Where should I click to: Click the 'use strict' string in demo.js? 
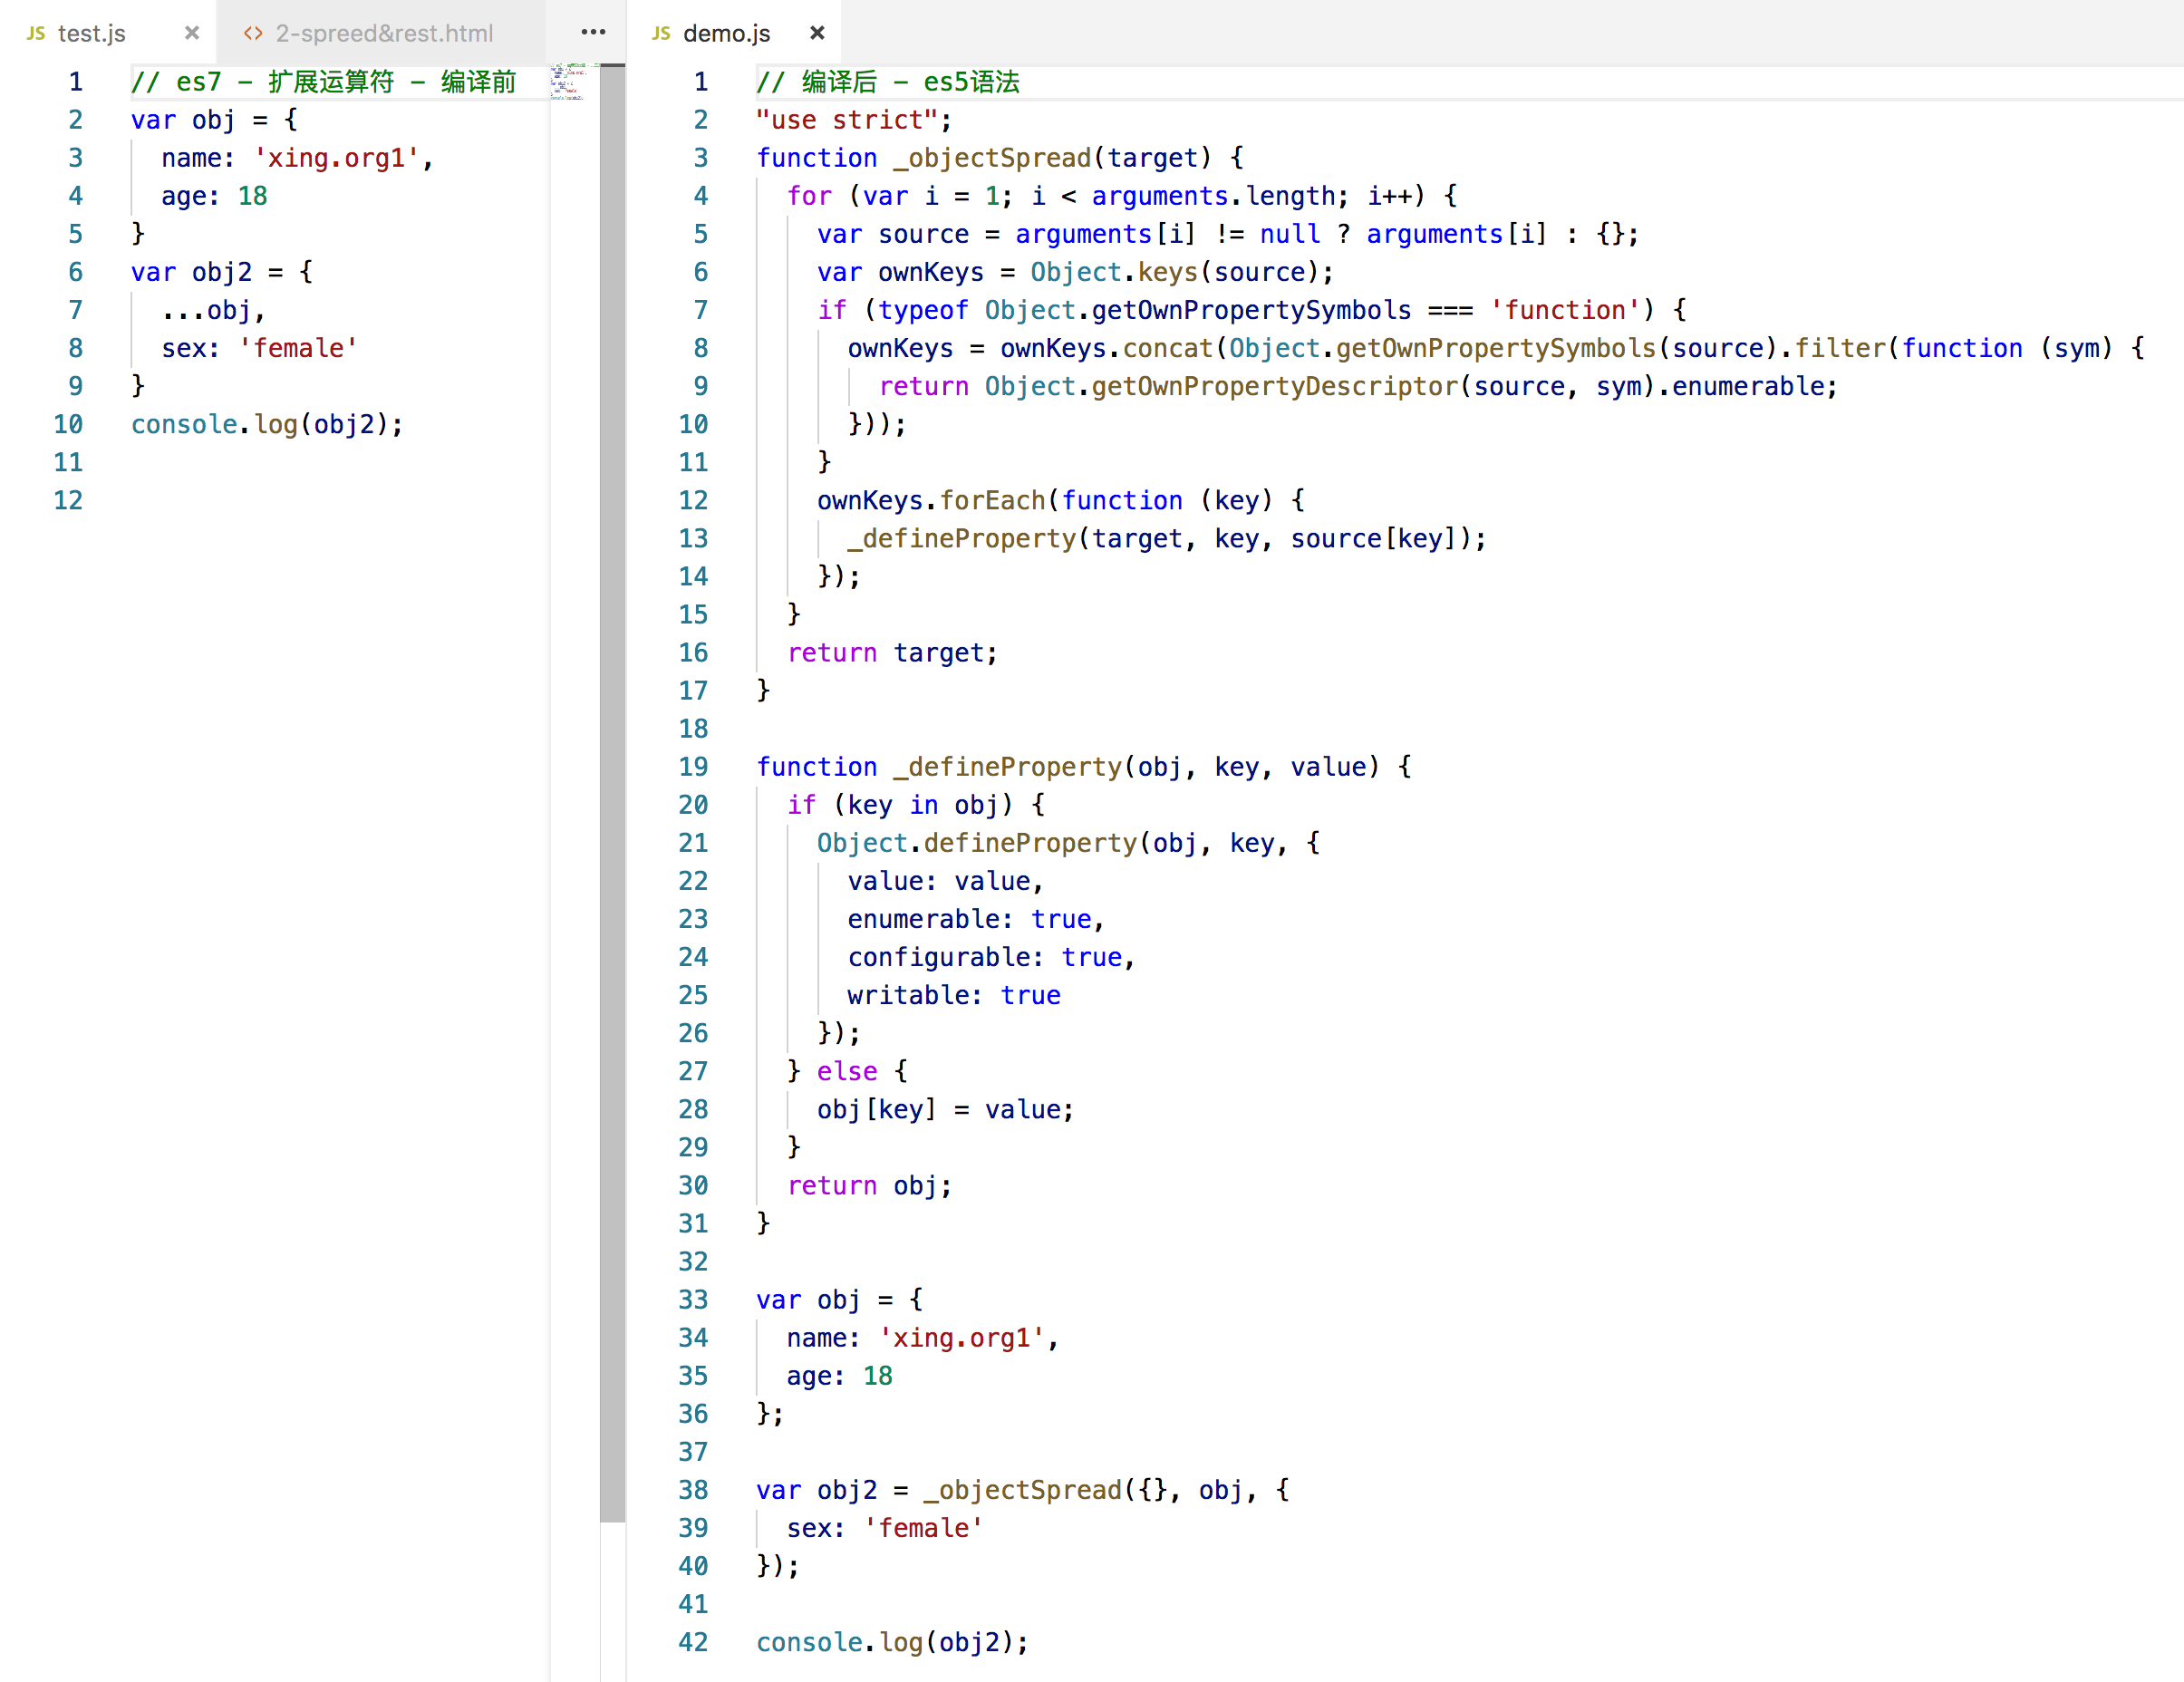pyautogui.click(x=846, y=120)
